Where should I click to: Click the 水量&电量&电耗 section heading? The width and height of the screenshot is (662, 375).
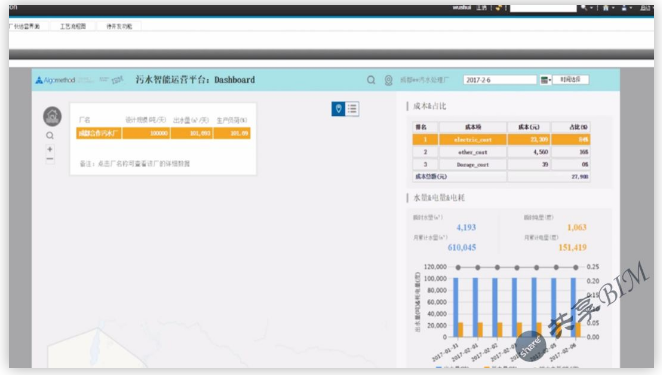439,198
